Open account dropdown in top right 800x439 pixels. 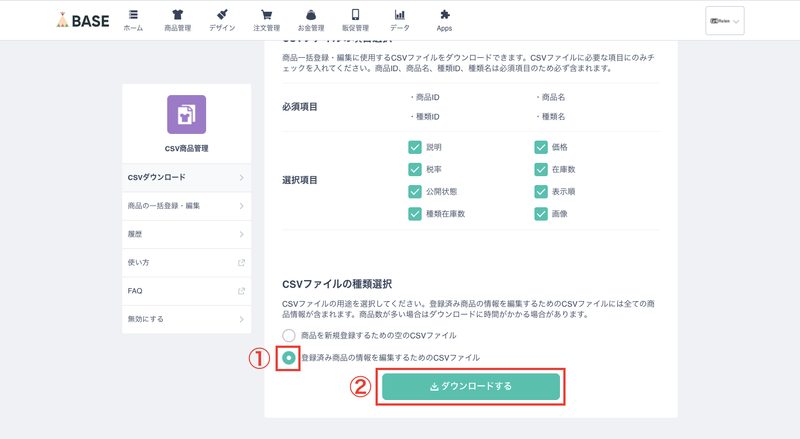(724, 21)
